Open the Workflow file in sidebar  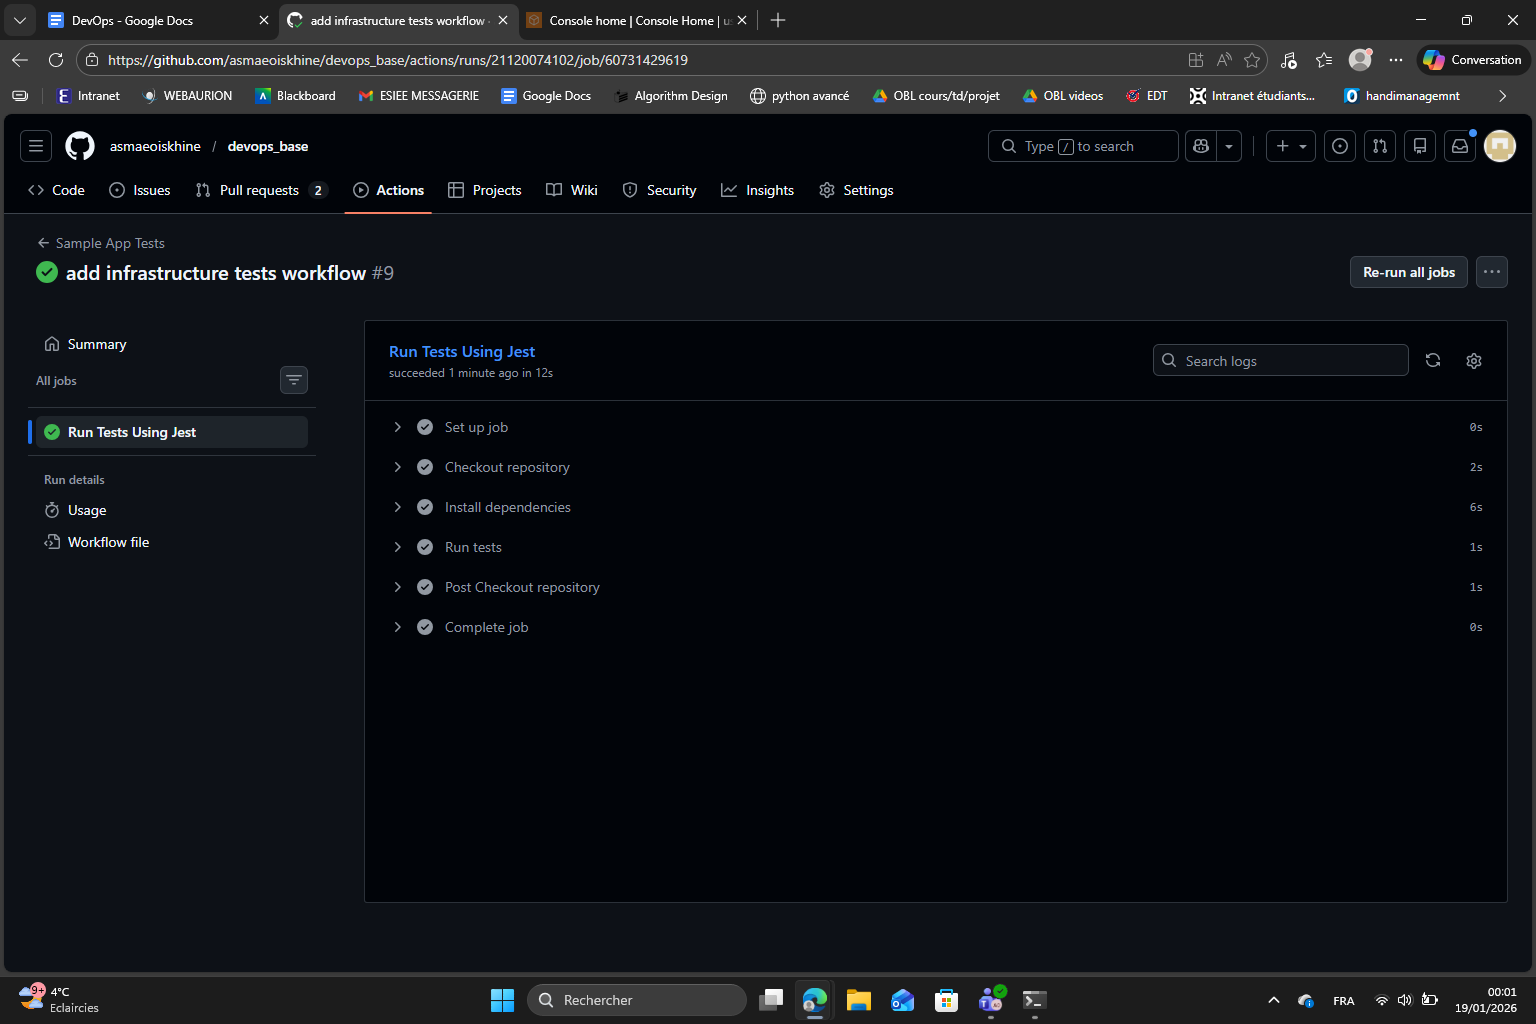click(108, 542)
